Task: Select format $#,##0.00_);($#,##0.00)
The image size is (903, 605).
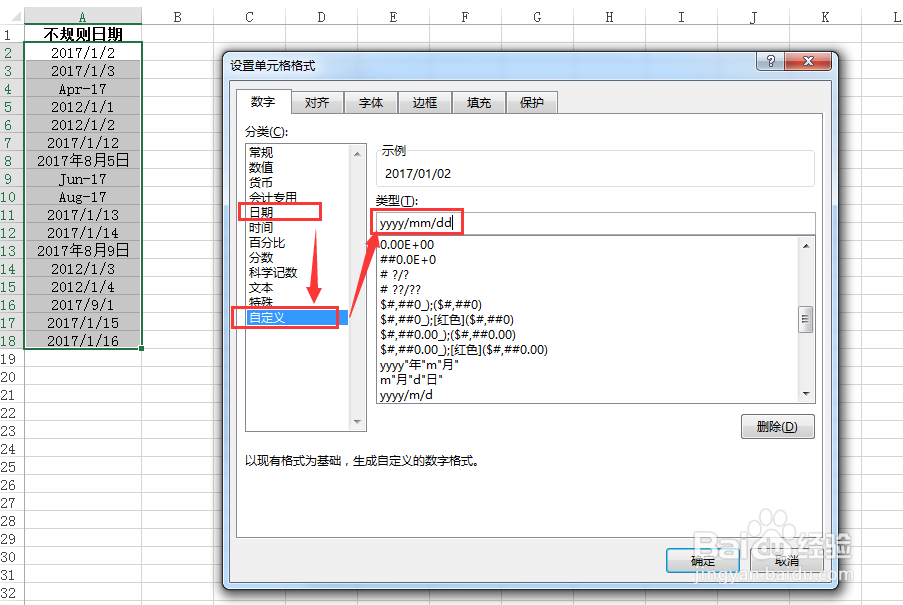Action: tap(448, 334)
